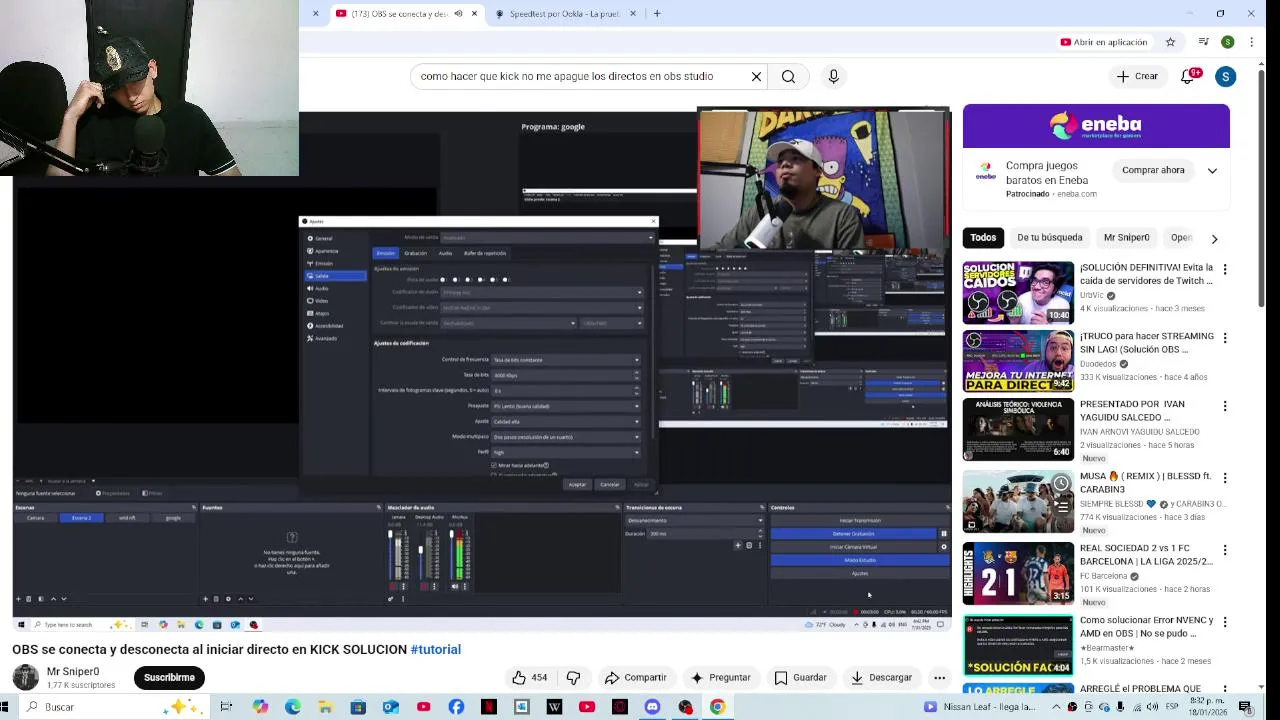Clear the YouTube search box text
Image resolution: width=1280 pixels, height=720 pixels.
pyautogui.click(x=756, y=76)
